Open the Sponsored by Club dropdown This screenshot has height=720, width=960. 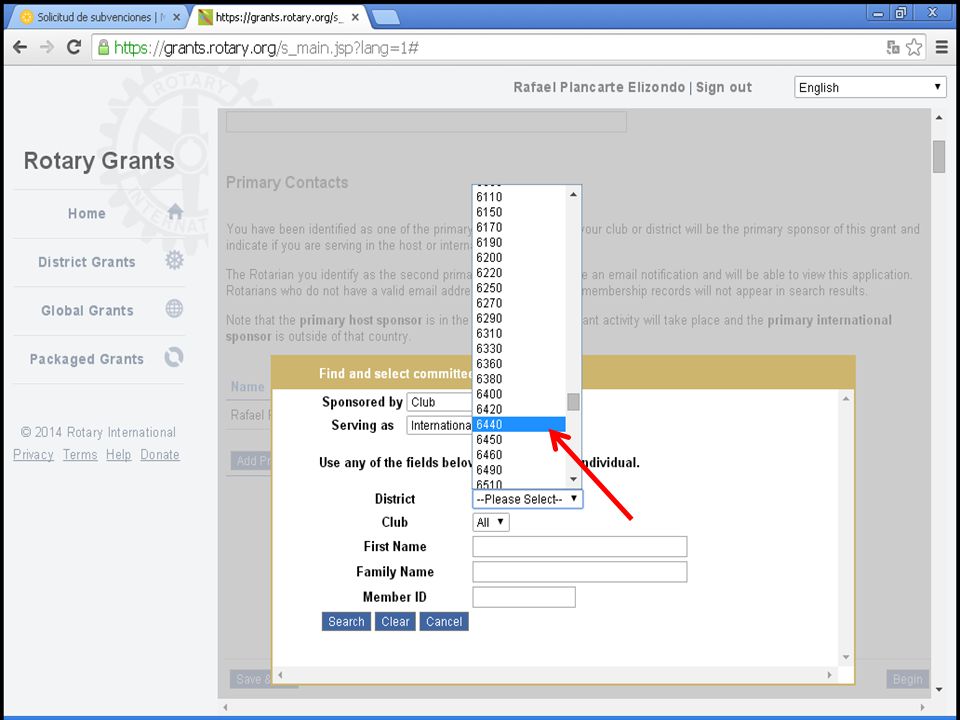tap(440, 402)
